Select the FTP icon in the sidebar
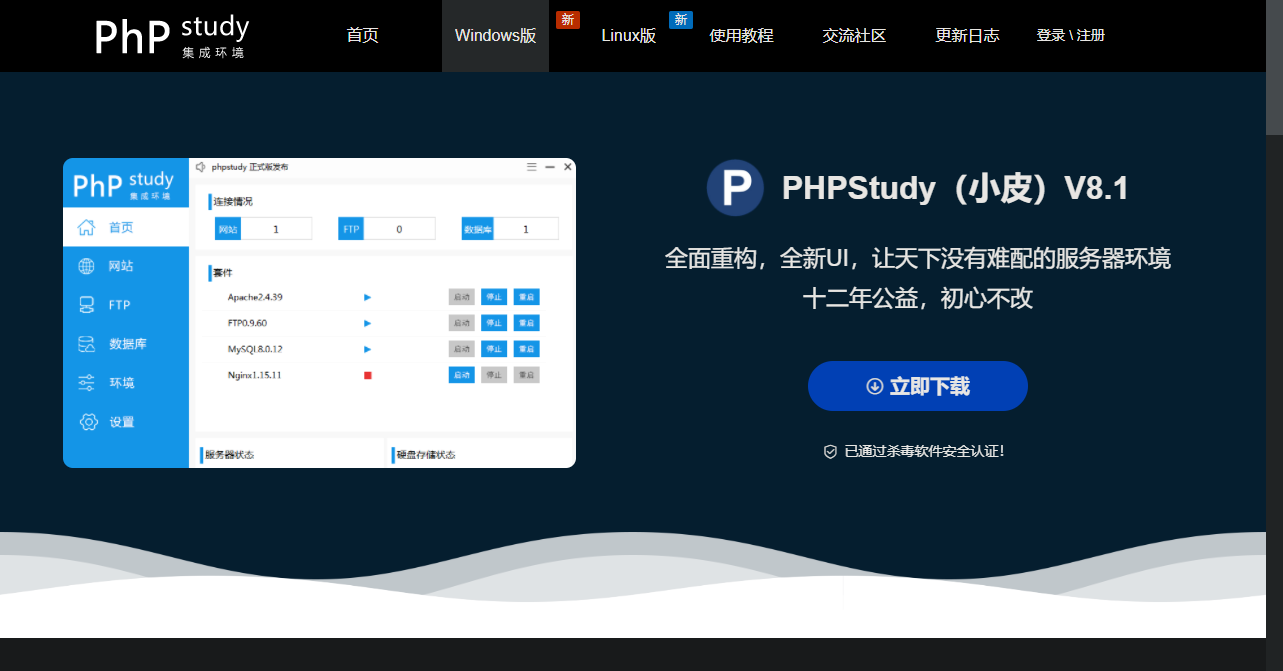The width and height of the screenshot is (1283, 671). coord(87,304)
